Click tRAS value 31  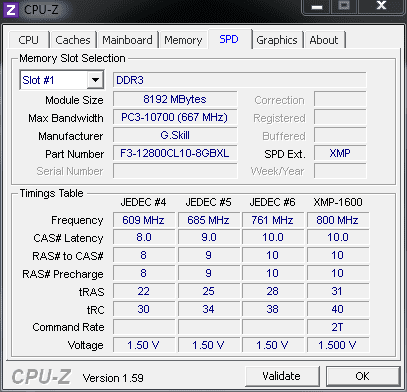coord(338,291)
